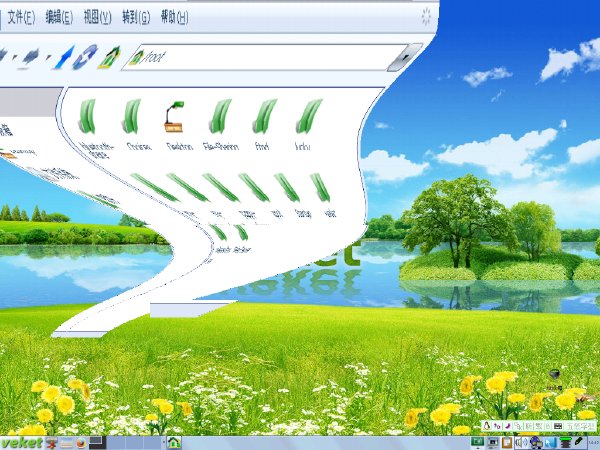The image size is (600, 450).
Task: Click the volume speaker tray icon
Action: pyautogui.click(x=519, y=443)
